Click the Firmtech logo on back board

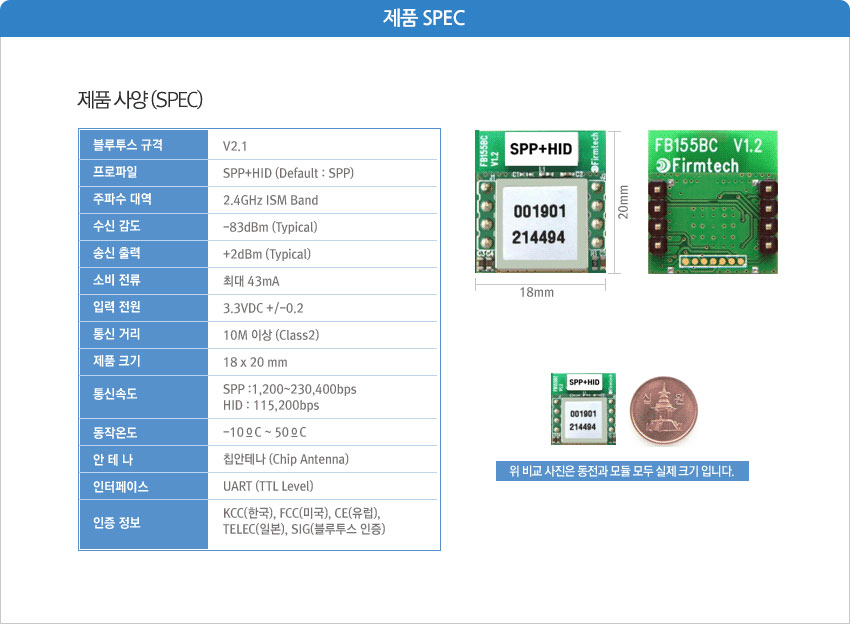point(698,165)
